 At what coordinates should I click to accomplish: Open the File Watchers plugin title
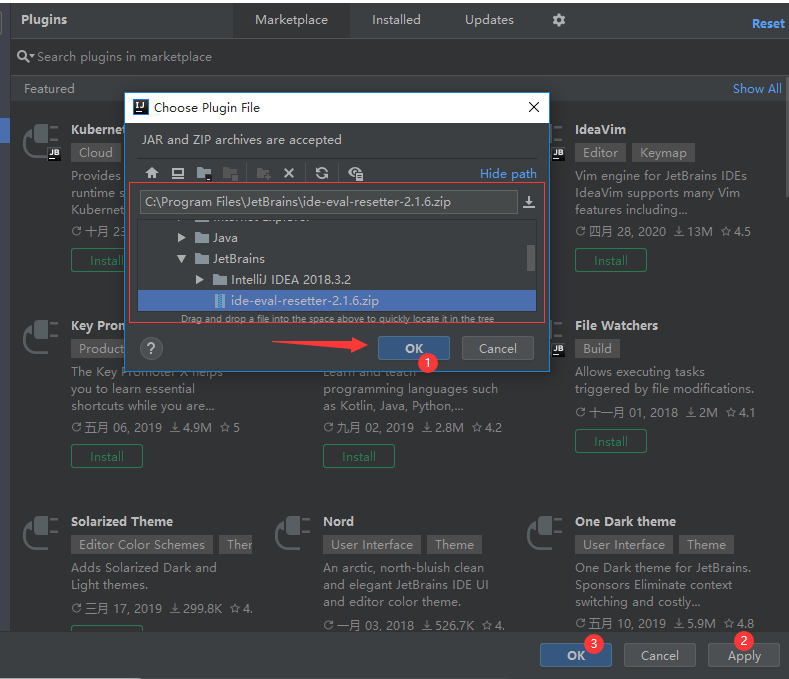point(616,326)
